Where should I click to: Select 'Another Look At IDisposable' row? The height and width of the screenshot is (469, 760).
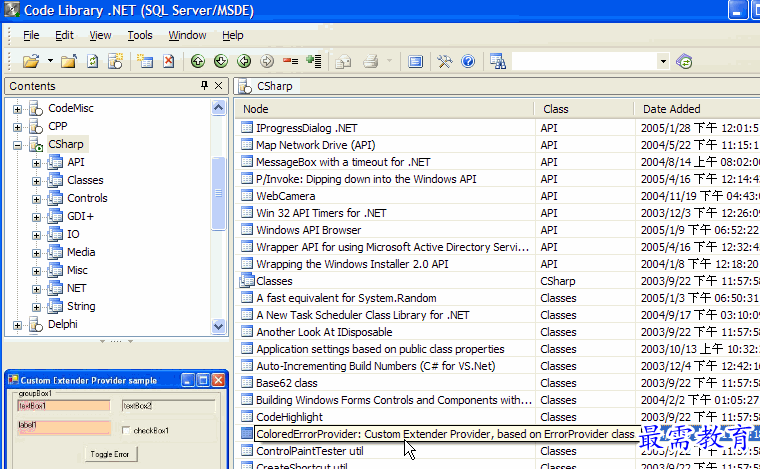[x=324, y=332]
